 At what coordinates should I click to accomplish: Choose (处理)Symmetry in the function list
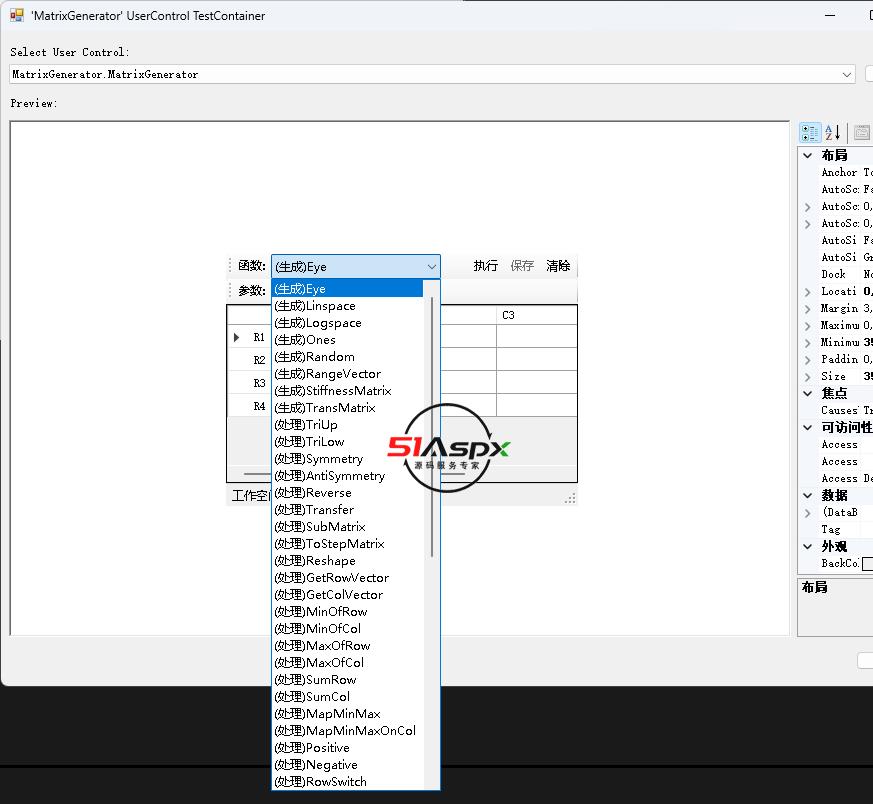(x=319, y=459)
